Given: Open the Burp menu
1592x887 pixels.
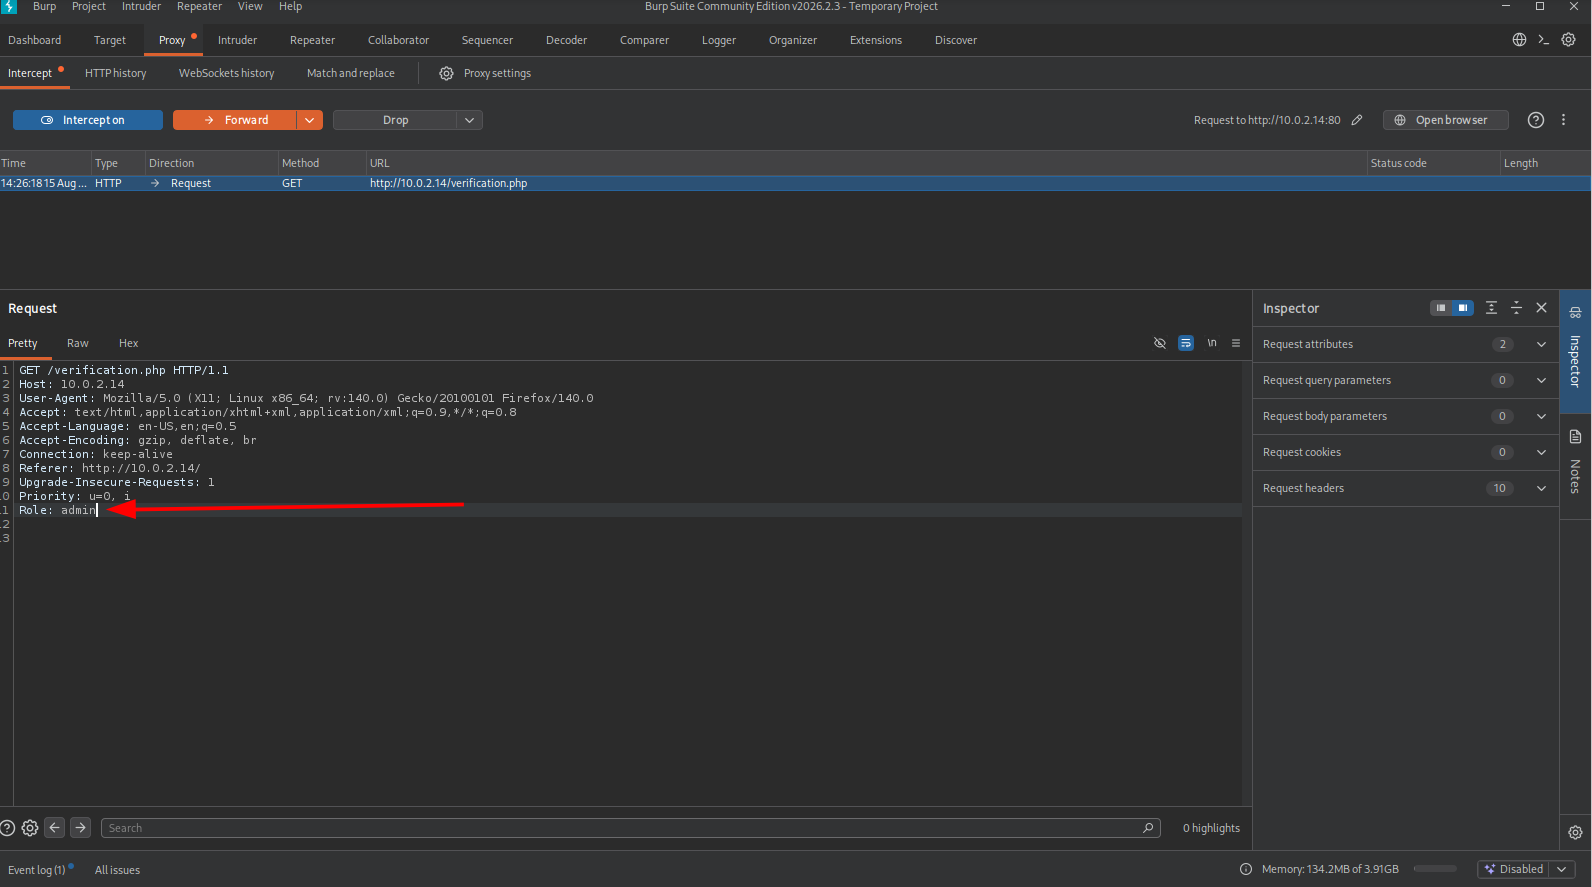Looking at the screenshot, I should click(x=44, y=6).
